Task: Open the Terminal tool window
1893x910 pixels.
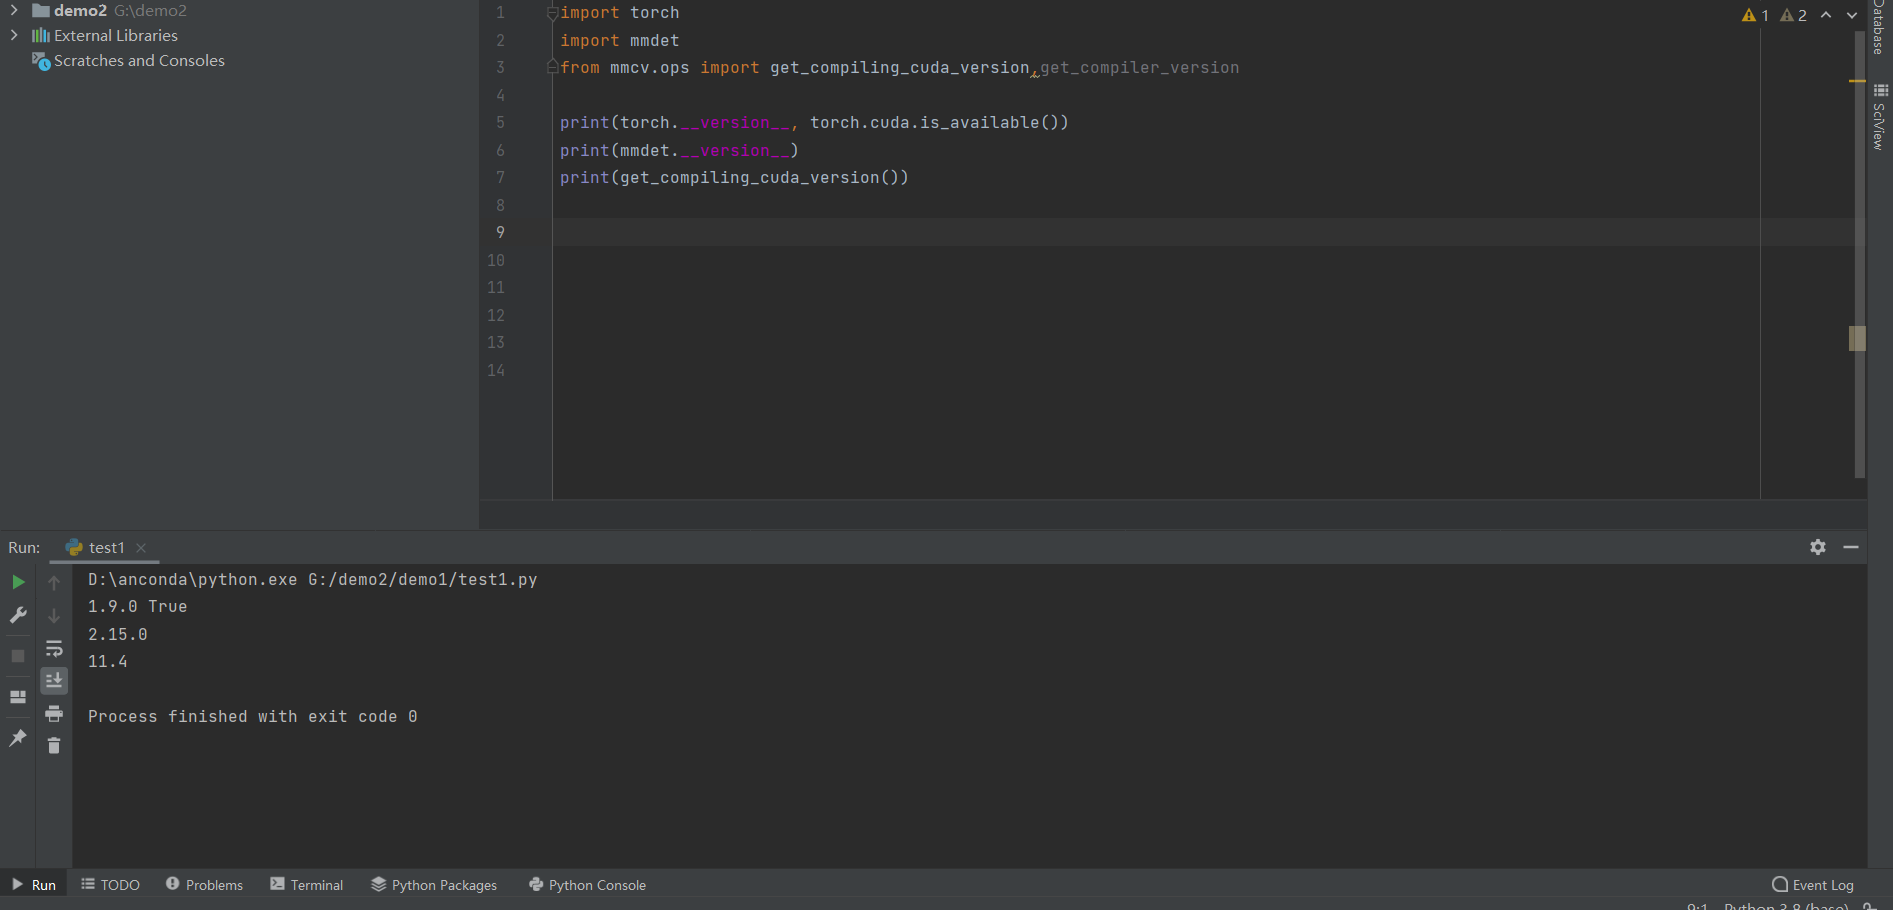Action: (x=306, y=885)
